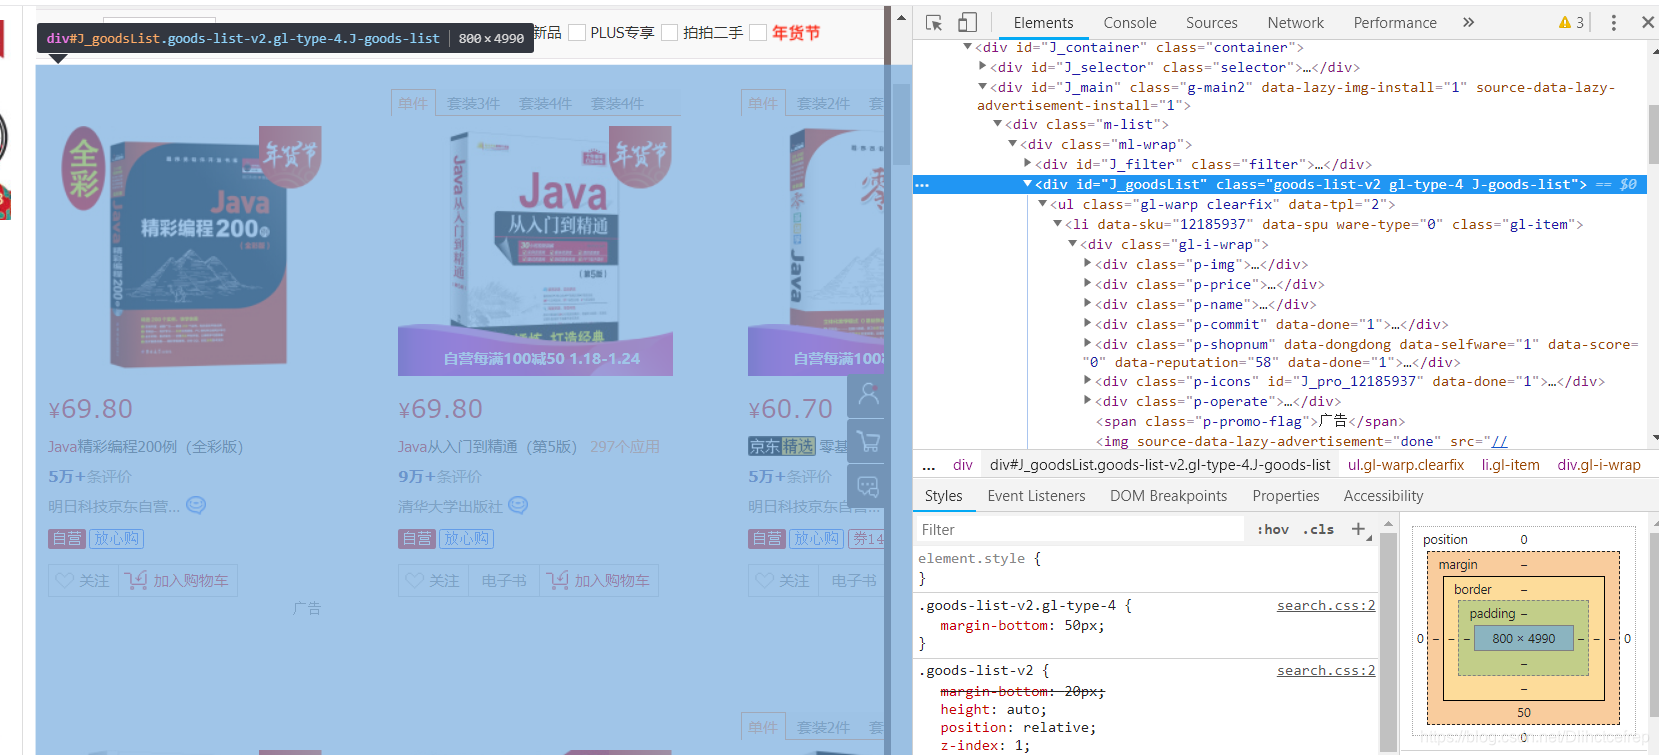
Task: Expand the p-name div node
Action: pos(1087,304)
